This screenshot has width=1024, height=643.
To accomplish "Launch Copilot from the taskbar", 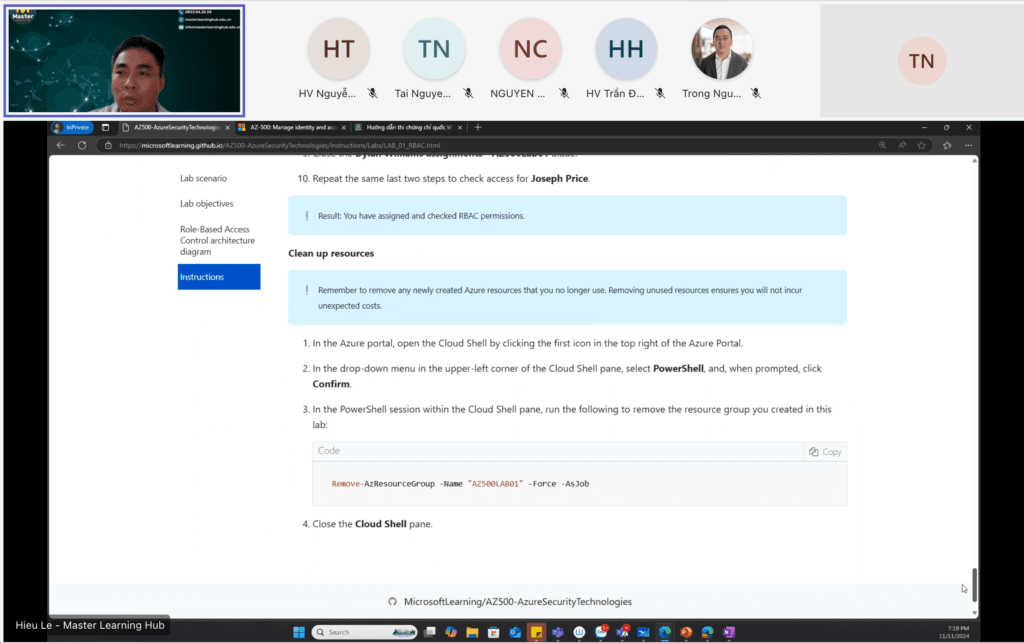I will (x=451, y=632).
